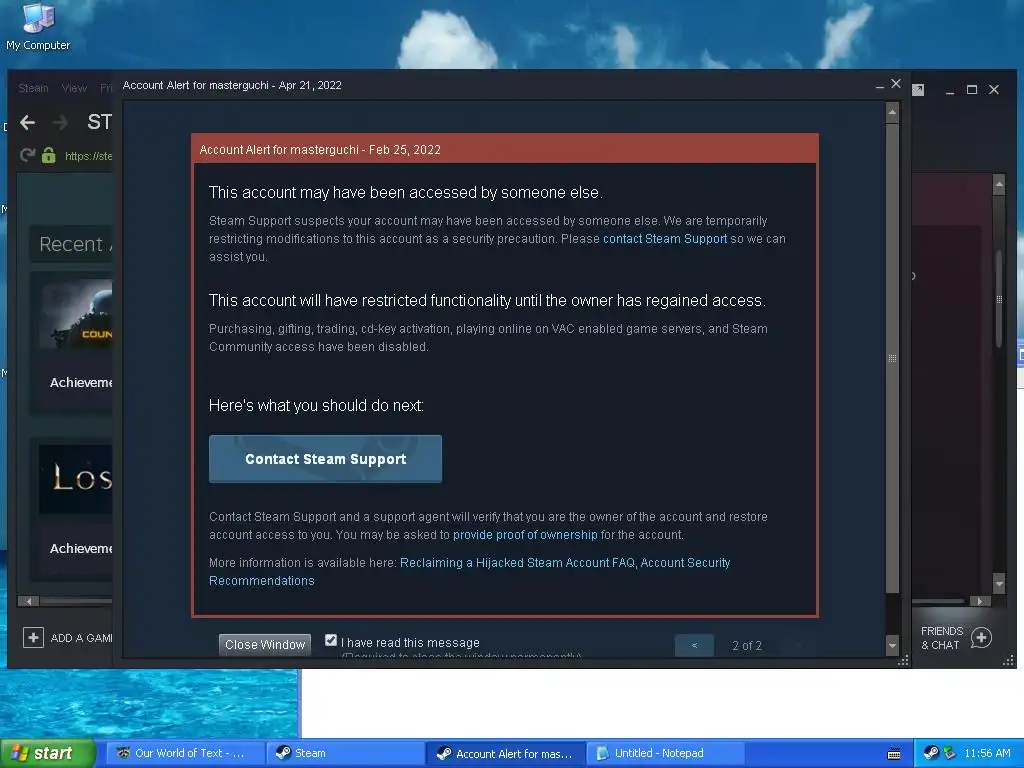Open My Computer desktop icon

37,26
